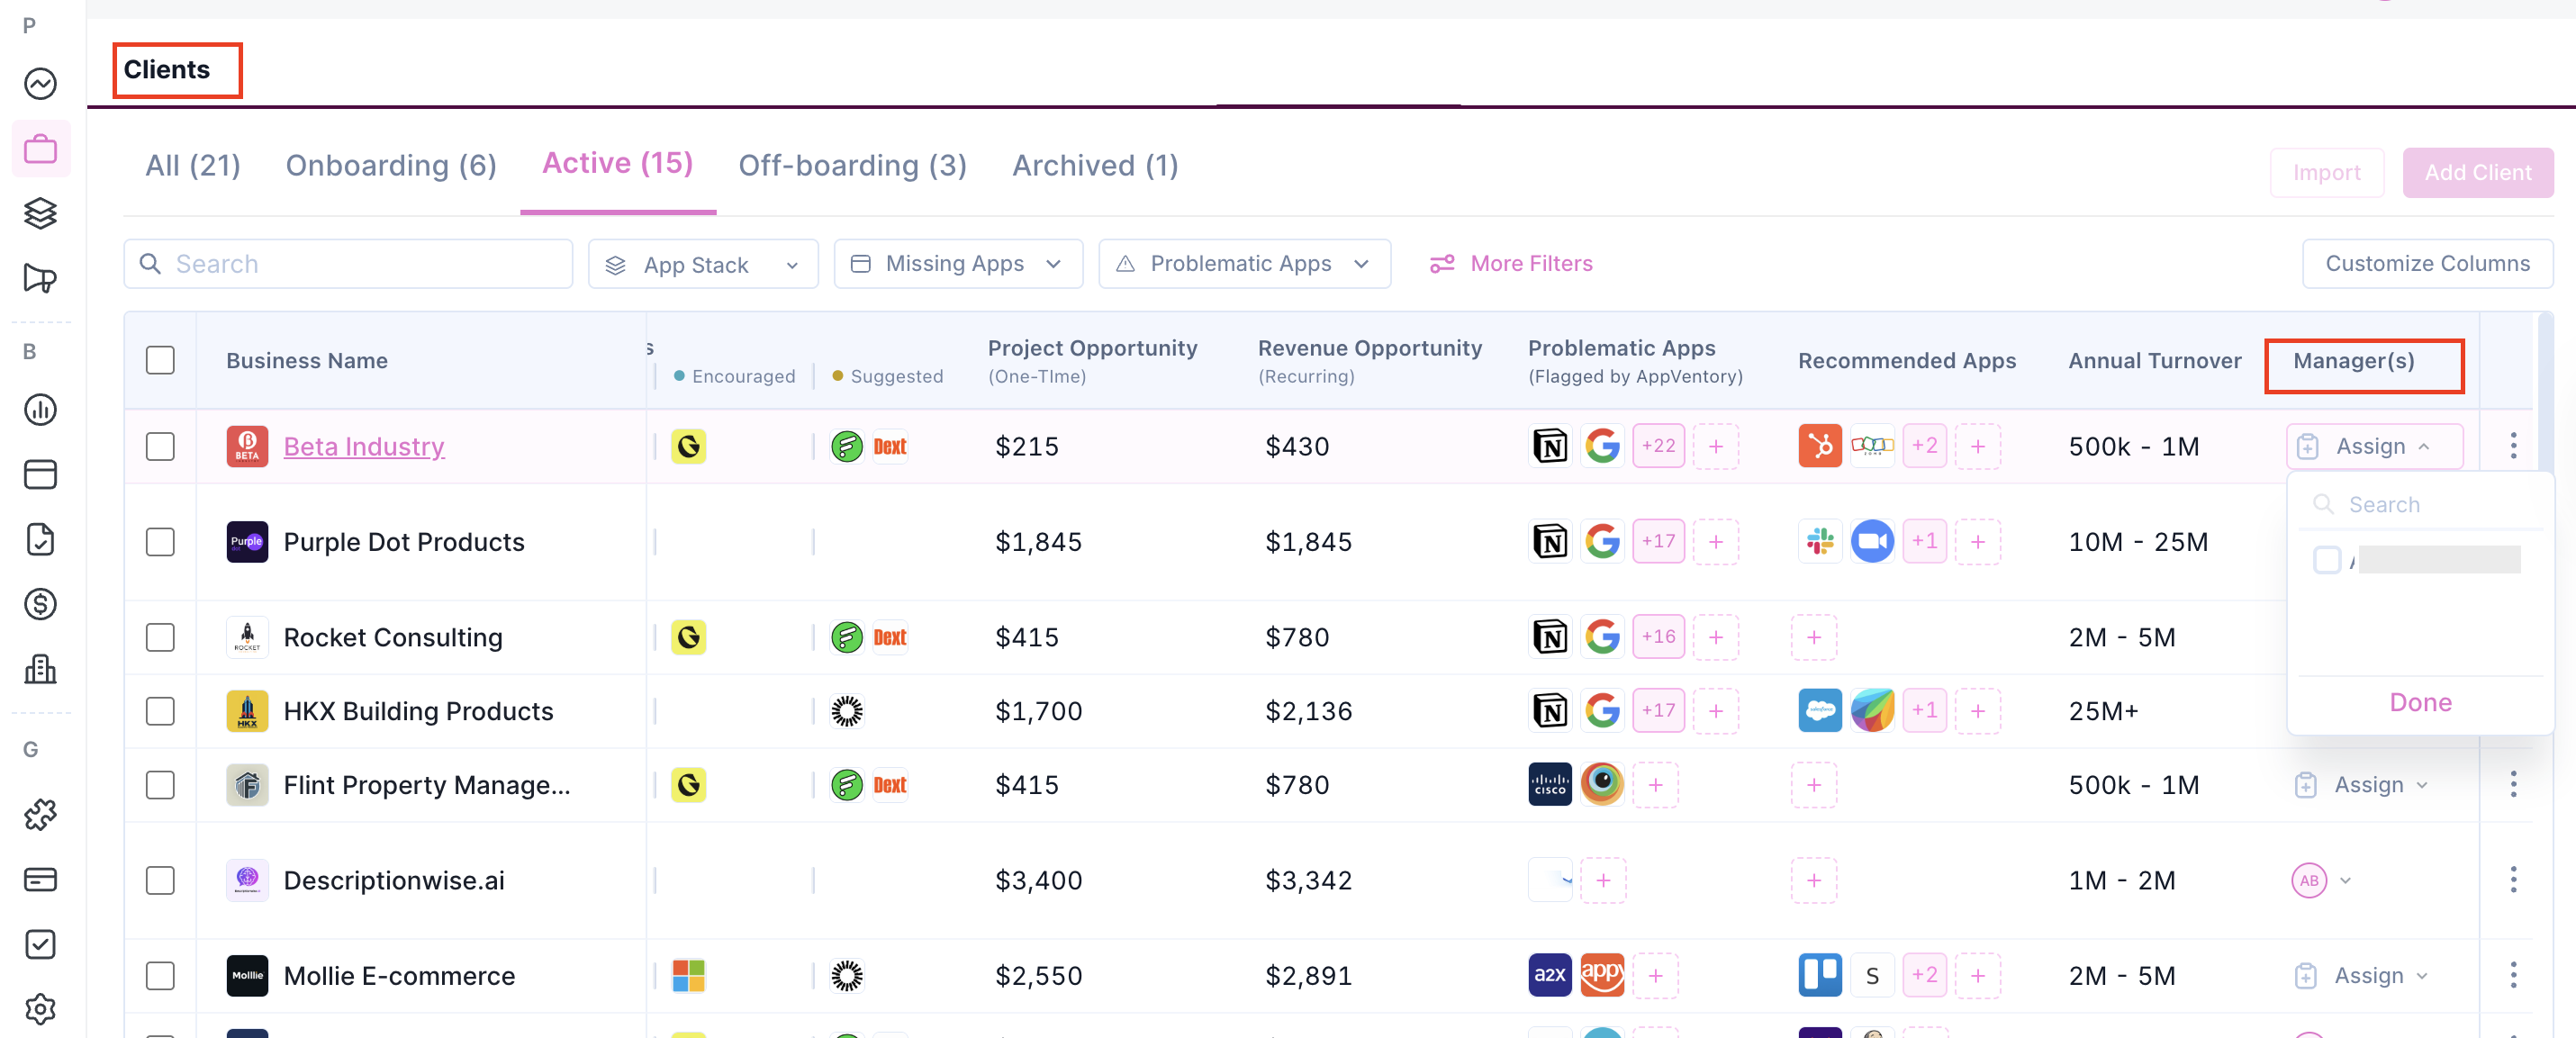This screenshot has width=2576, height=1038.
Task: Open the dollar sign sidebar icon
Action: click(x=40, y=604)
